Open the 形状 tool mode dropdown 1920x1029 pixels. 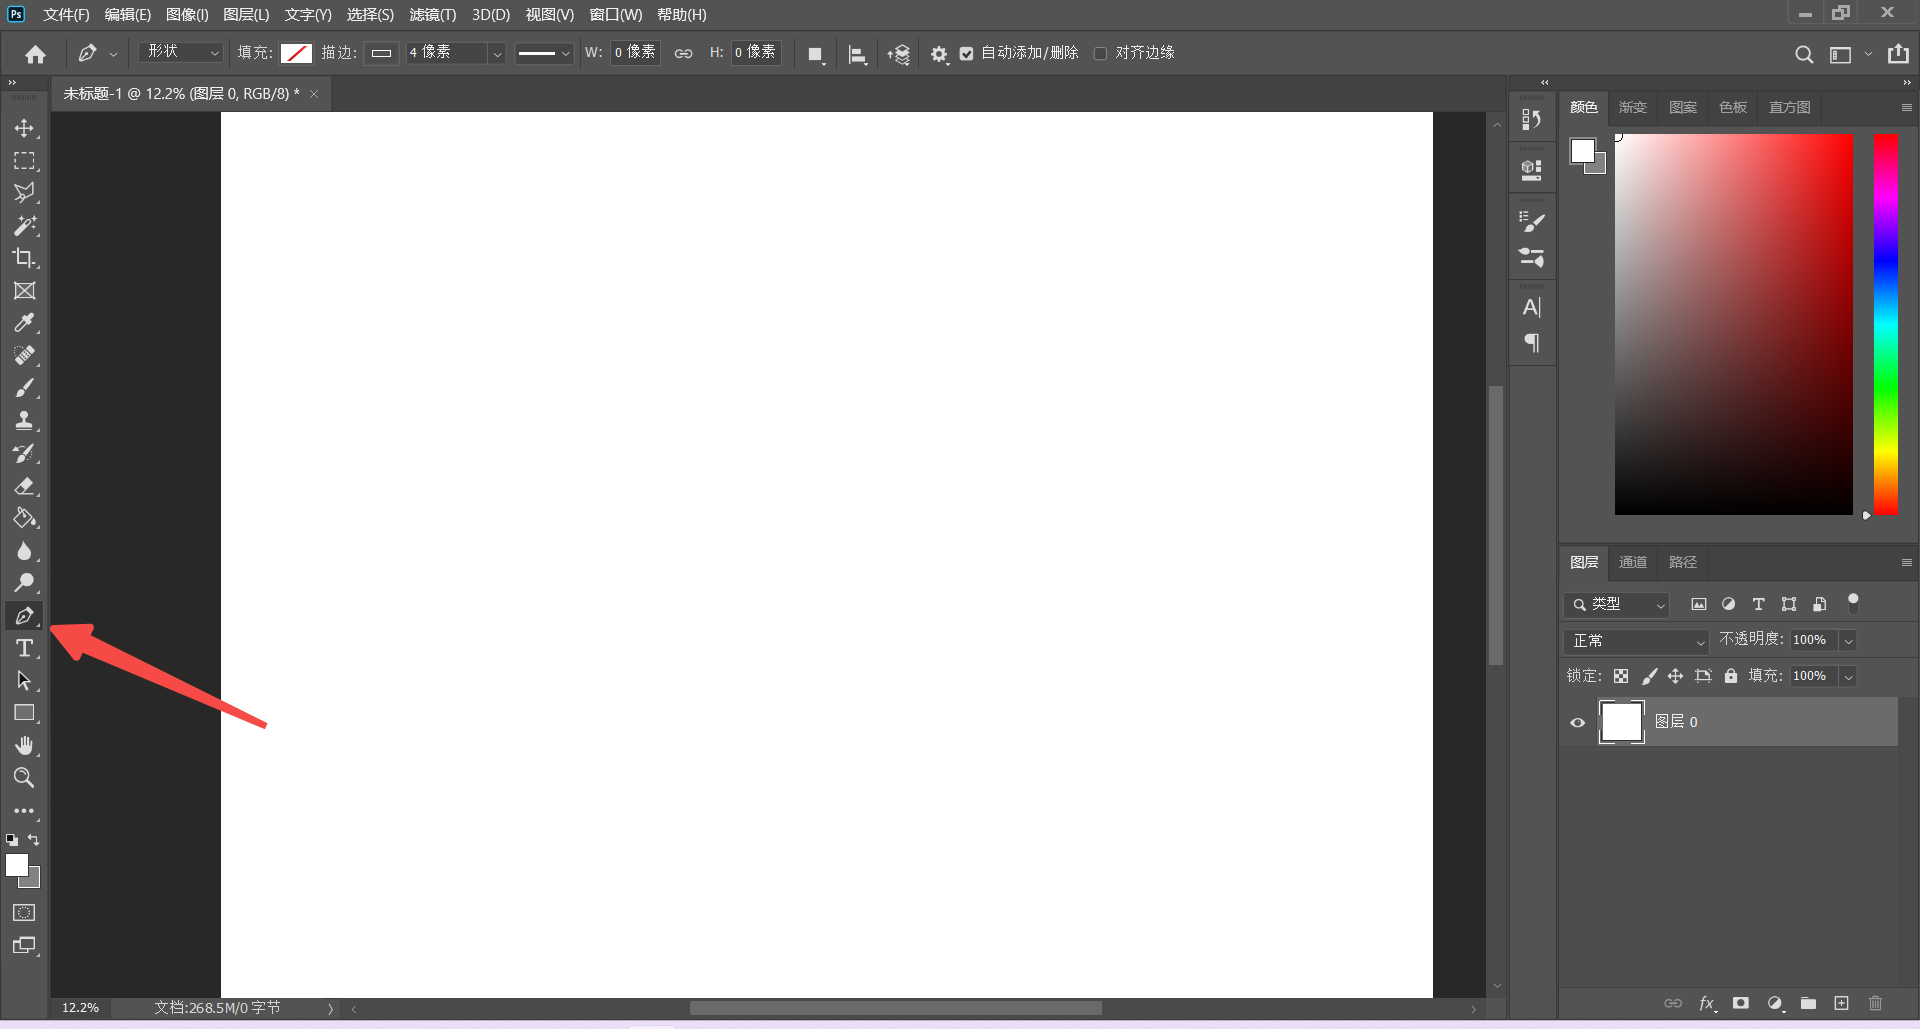tap(181, 52)
